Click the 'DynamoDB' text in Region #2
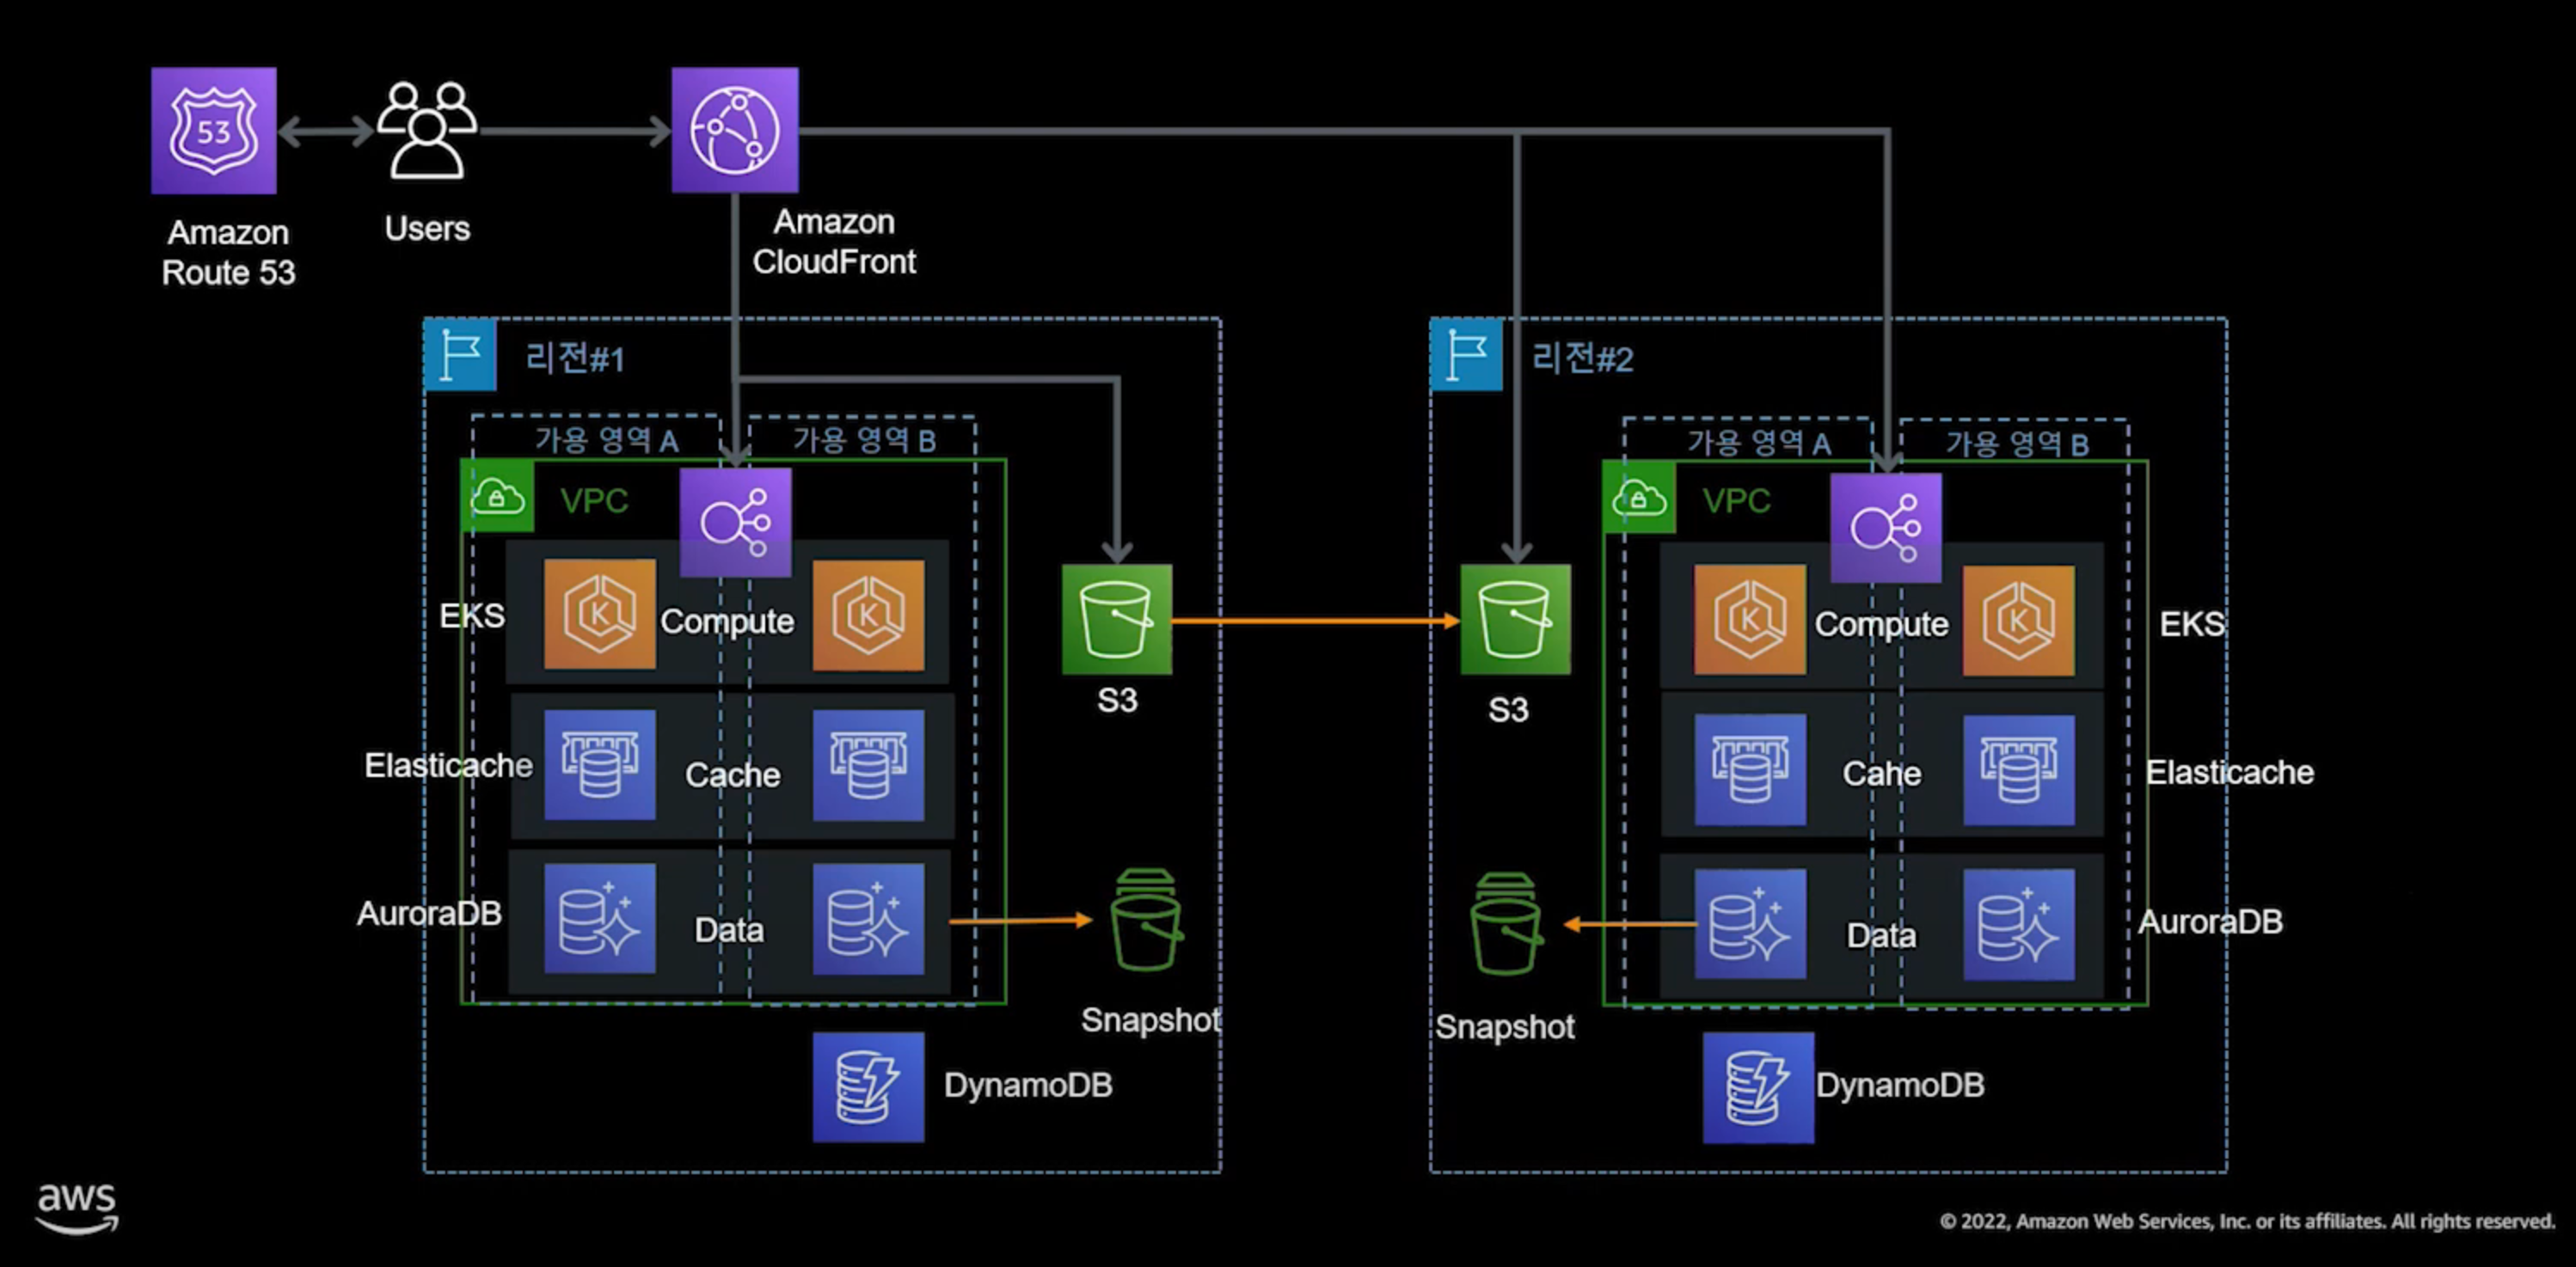The width and height of the screenshot is (2576, 1267). [x=1900, y=1085]
